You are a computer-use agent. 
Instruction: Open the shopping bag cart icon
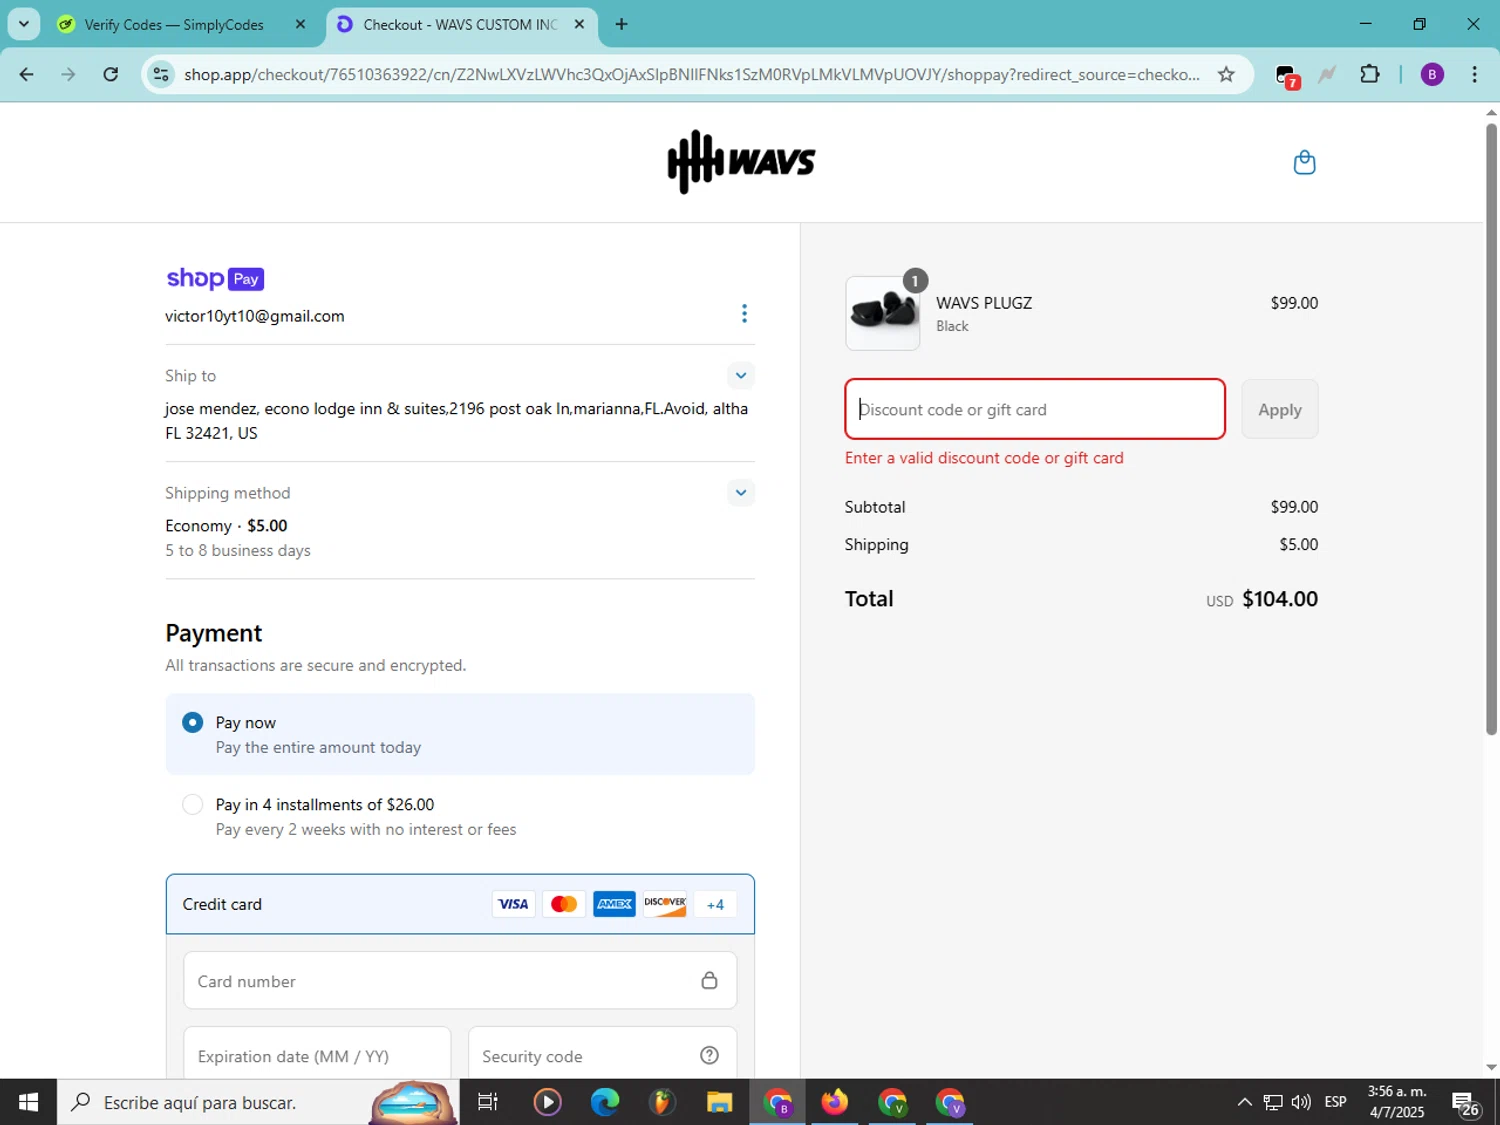pyautogui.click(x=1304, y=162)
